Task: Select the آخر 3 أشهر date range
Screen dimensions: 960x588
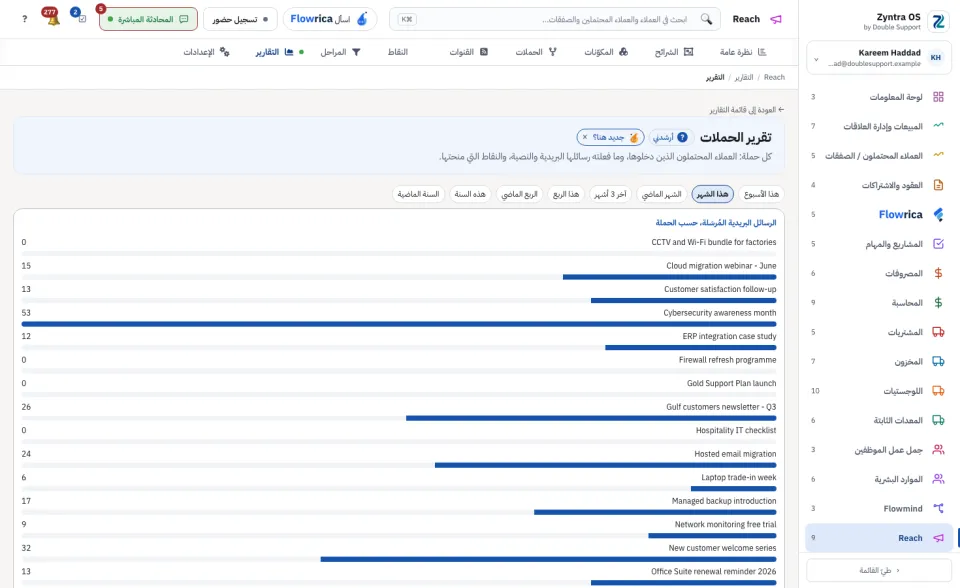Action: [610, 194]
